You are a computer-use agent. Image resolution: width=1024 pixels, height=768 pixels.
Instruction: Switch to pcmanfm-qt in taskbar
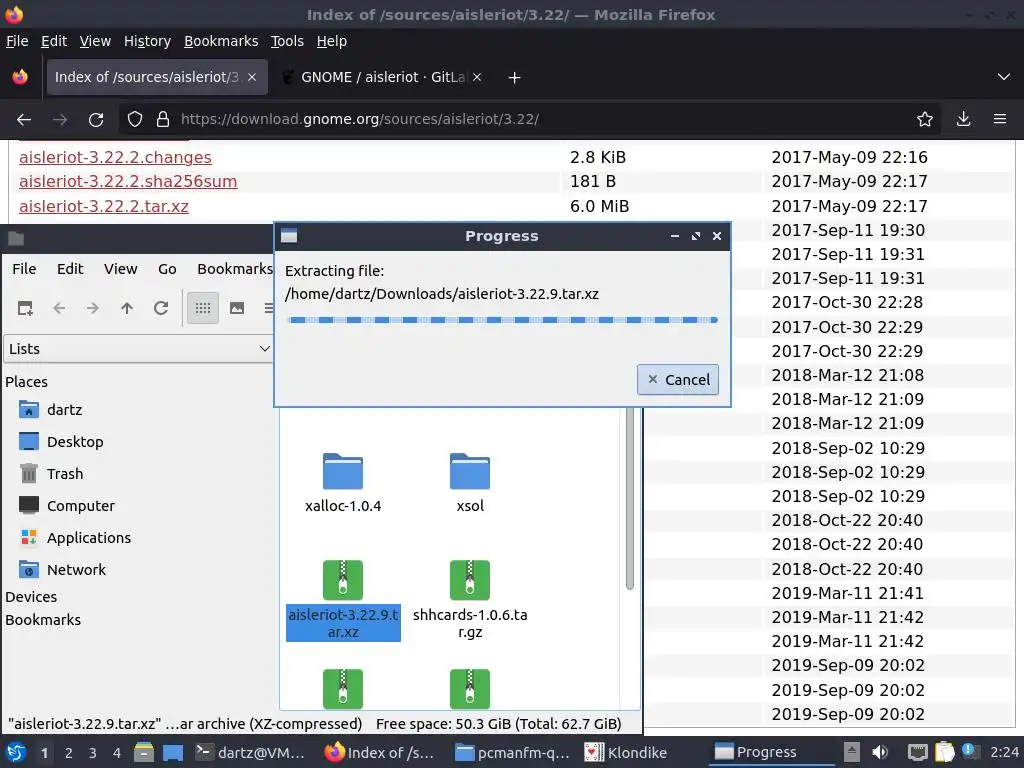tap(512, 752)
